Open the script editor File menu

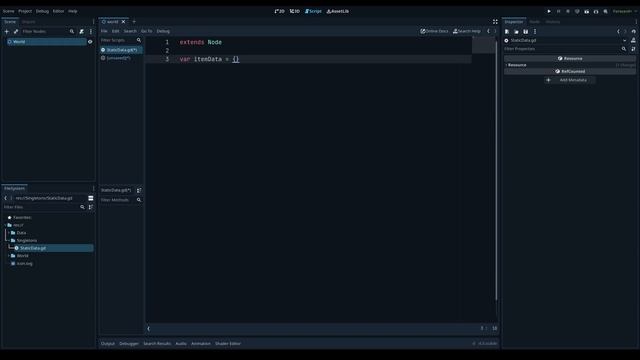[104, 31]
